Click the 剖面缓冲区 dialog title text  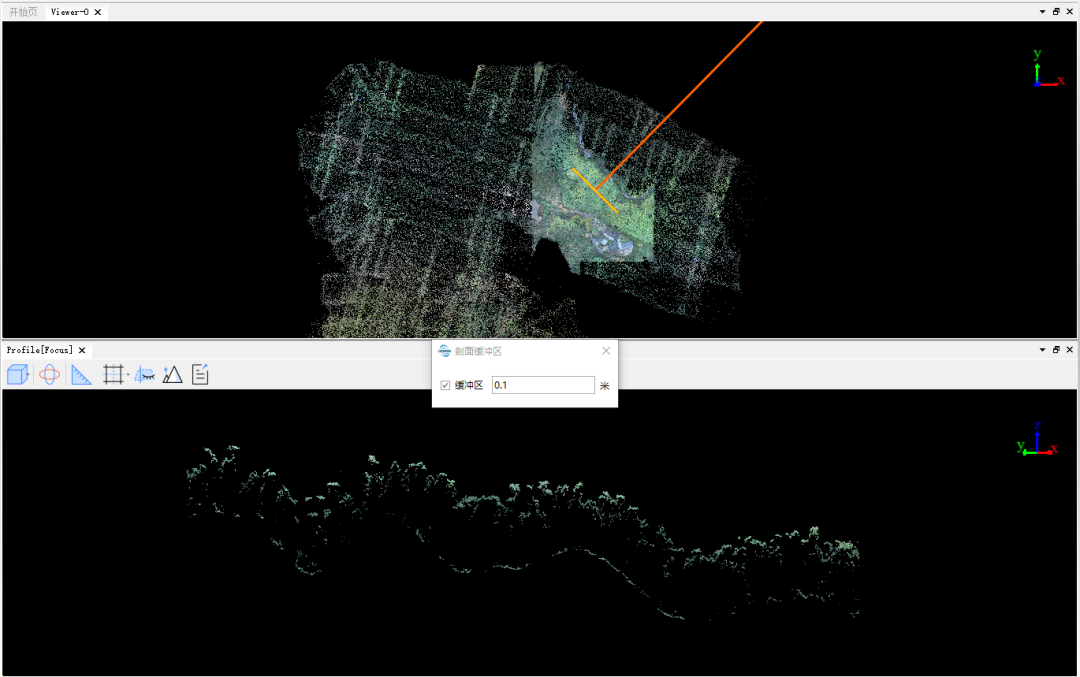478,351
